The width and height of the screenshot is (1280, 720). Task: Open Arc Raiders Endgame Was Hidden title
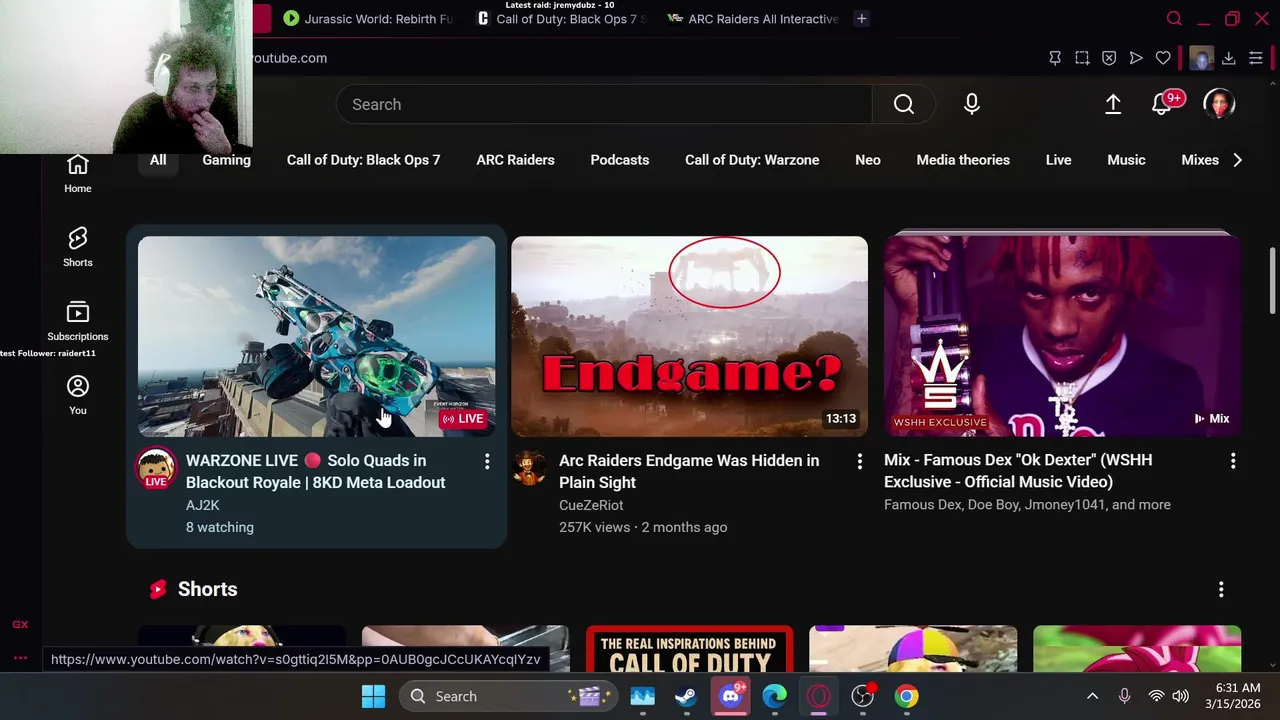(689, 471)
